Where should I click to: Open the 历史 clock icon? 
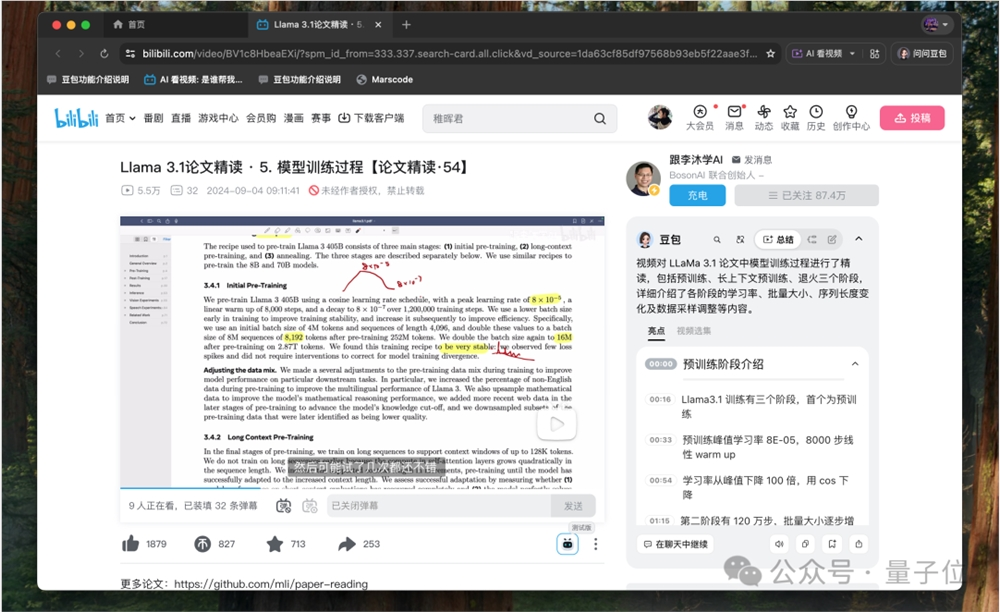pyautogui.click(x=815, y=112)
